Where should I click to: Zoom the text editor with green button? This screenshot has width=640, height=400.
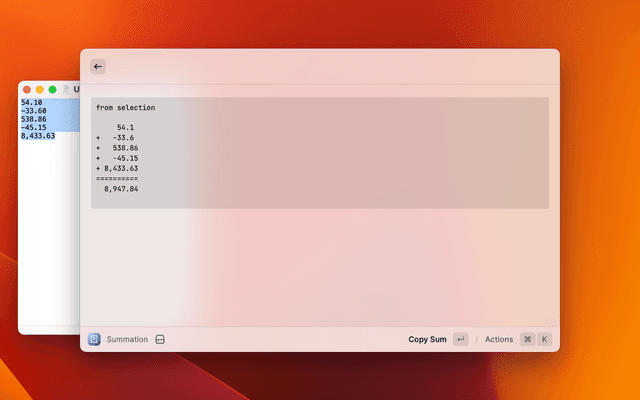(x=52, y=90)
